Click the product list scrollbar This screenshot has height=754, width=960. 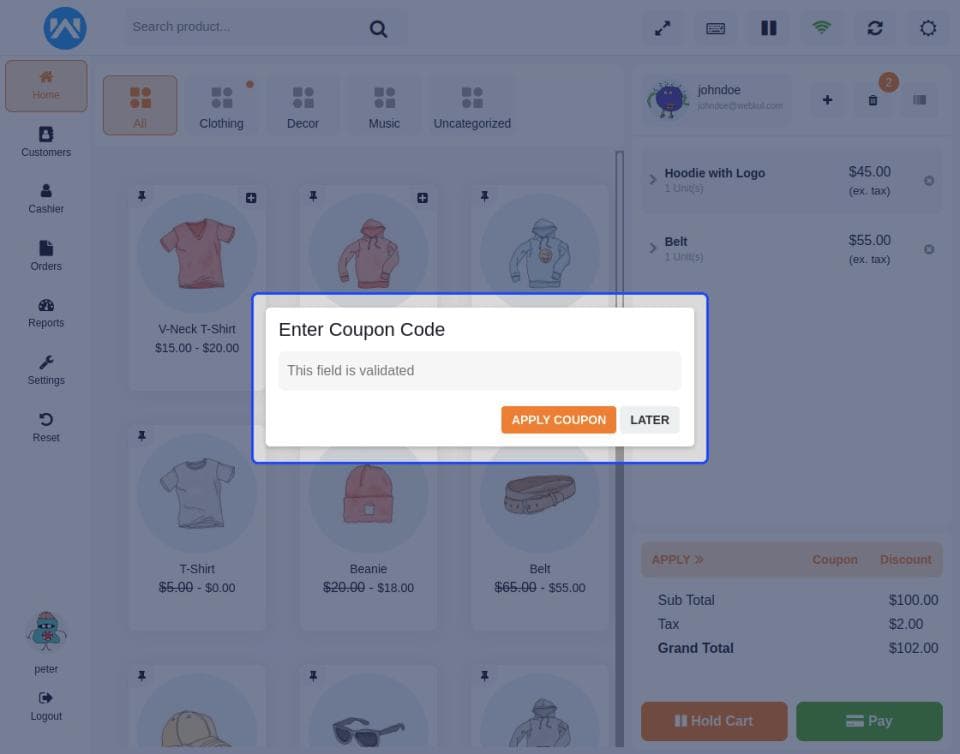620,449
